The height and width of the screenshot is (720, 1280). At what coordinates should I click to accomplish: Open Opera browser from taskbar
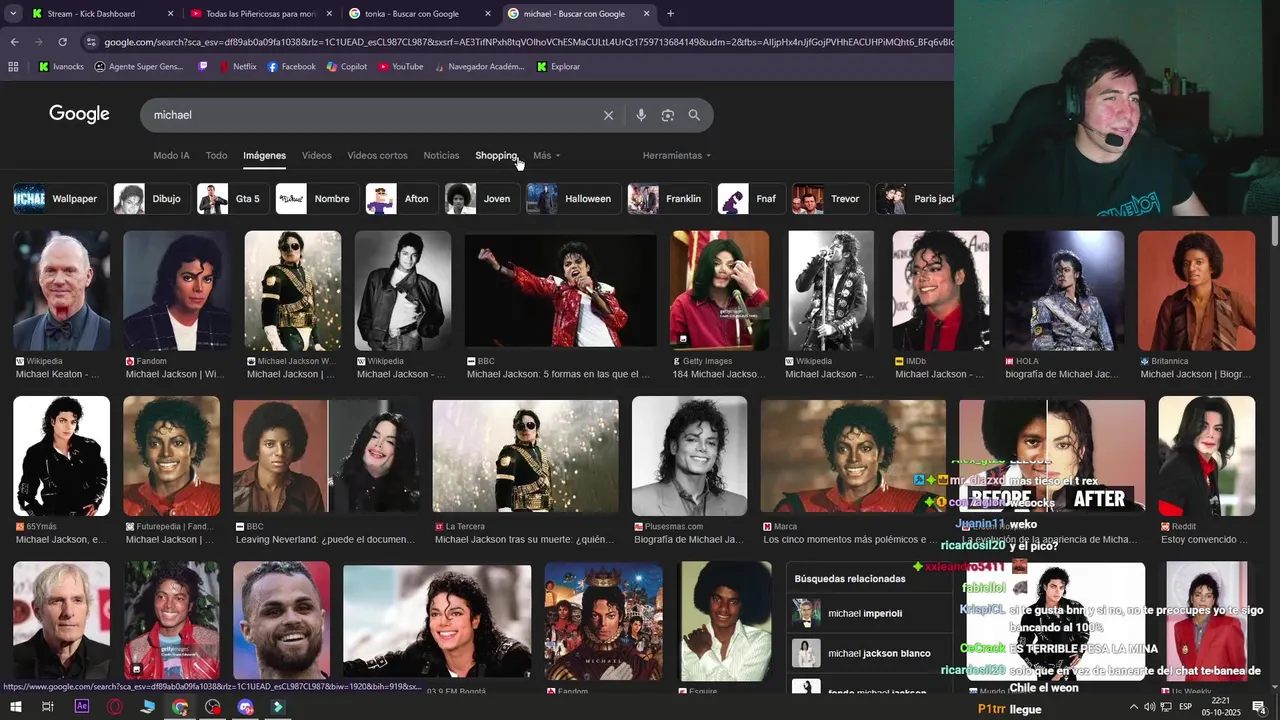(115, 708)
